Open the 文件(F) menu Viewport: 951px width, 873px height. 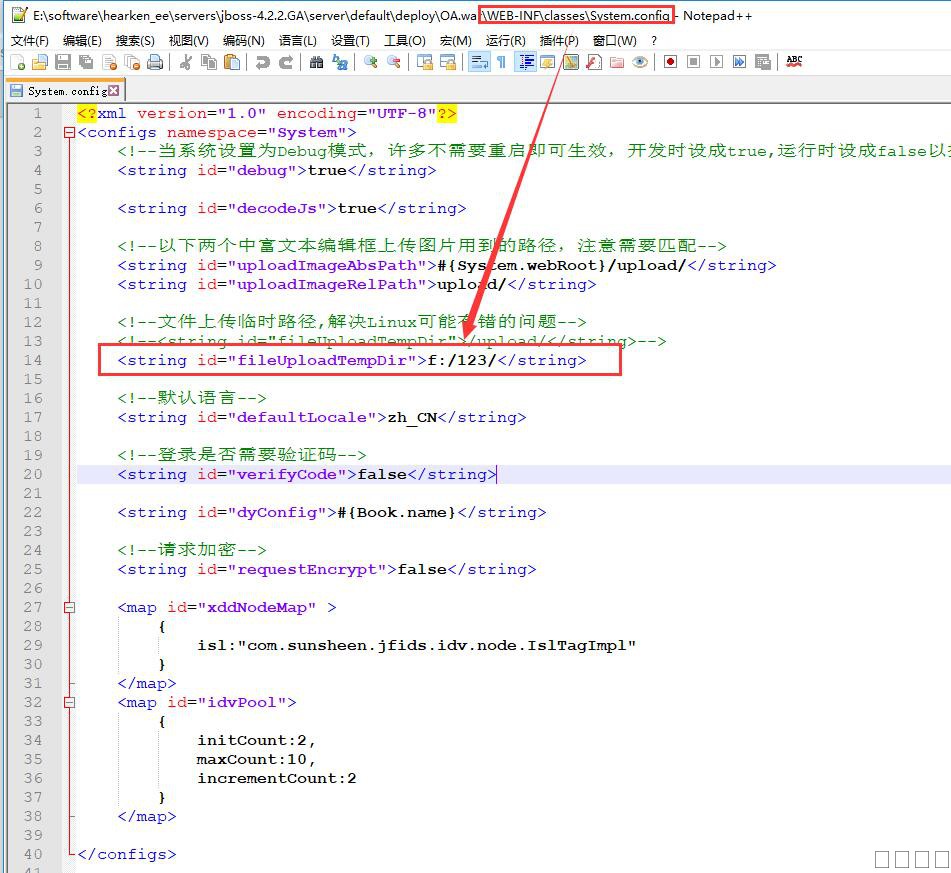coord(29,41)
